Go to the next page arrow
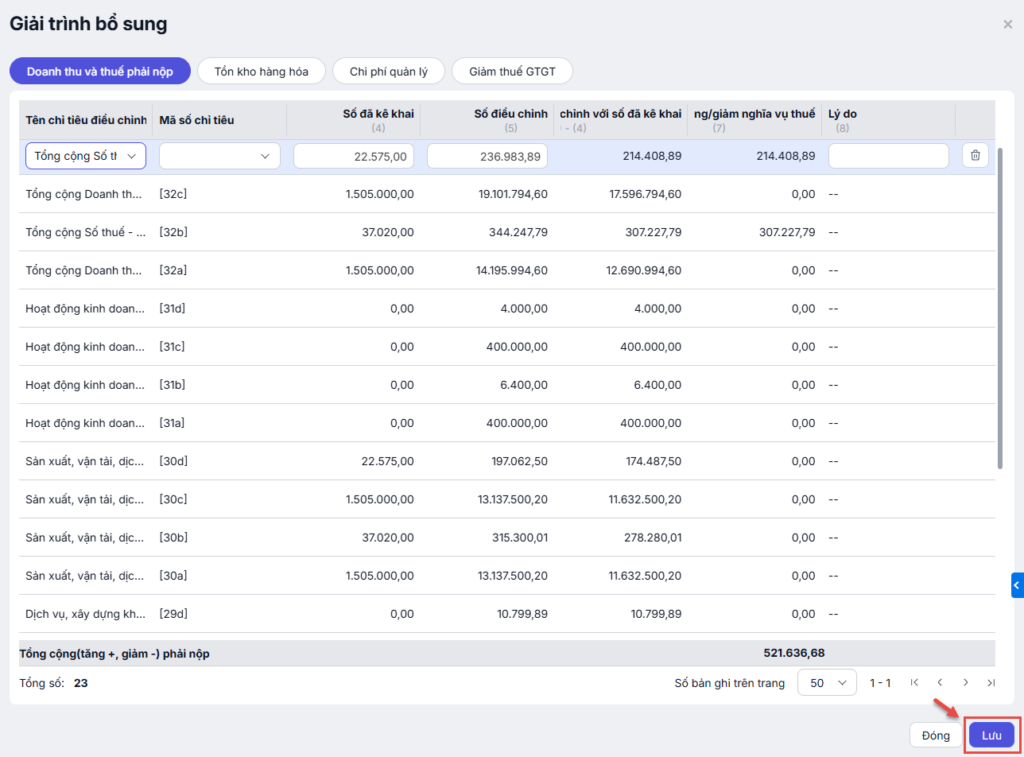 [x=966, y=683]
